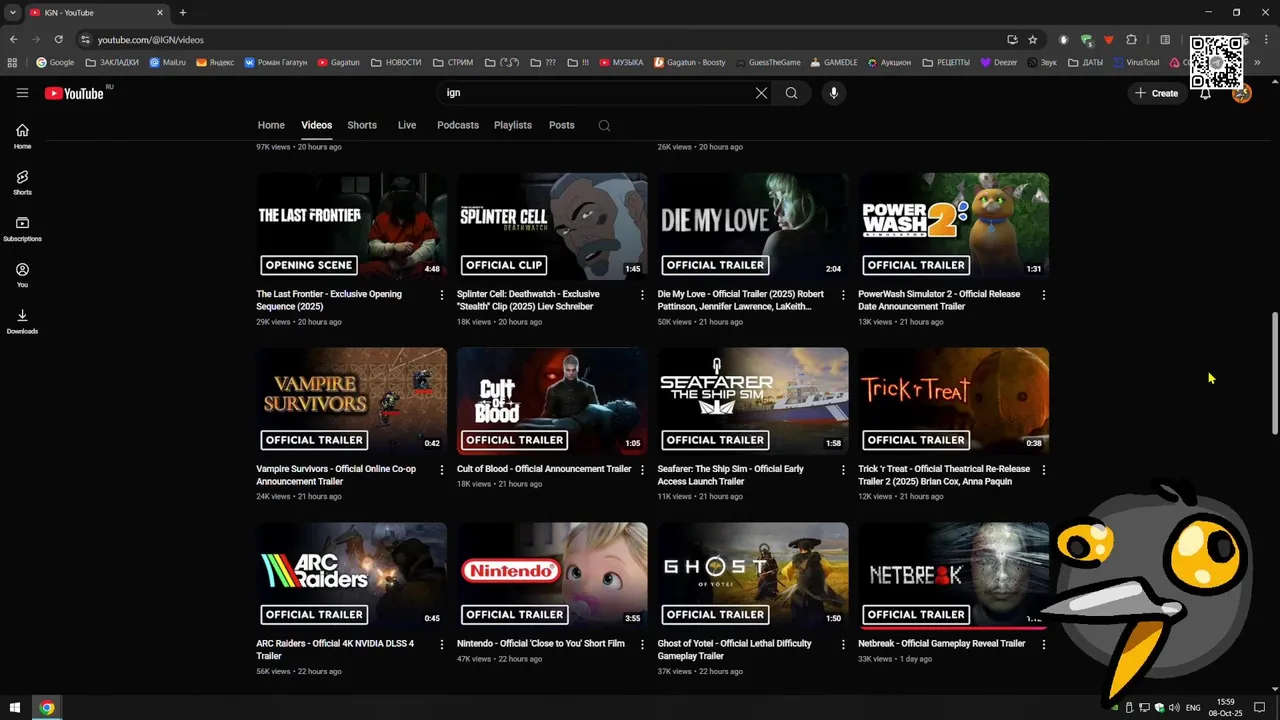Open the You section in sidebar
The image size is (1280, 720).
pos(22,275)
